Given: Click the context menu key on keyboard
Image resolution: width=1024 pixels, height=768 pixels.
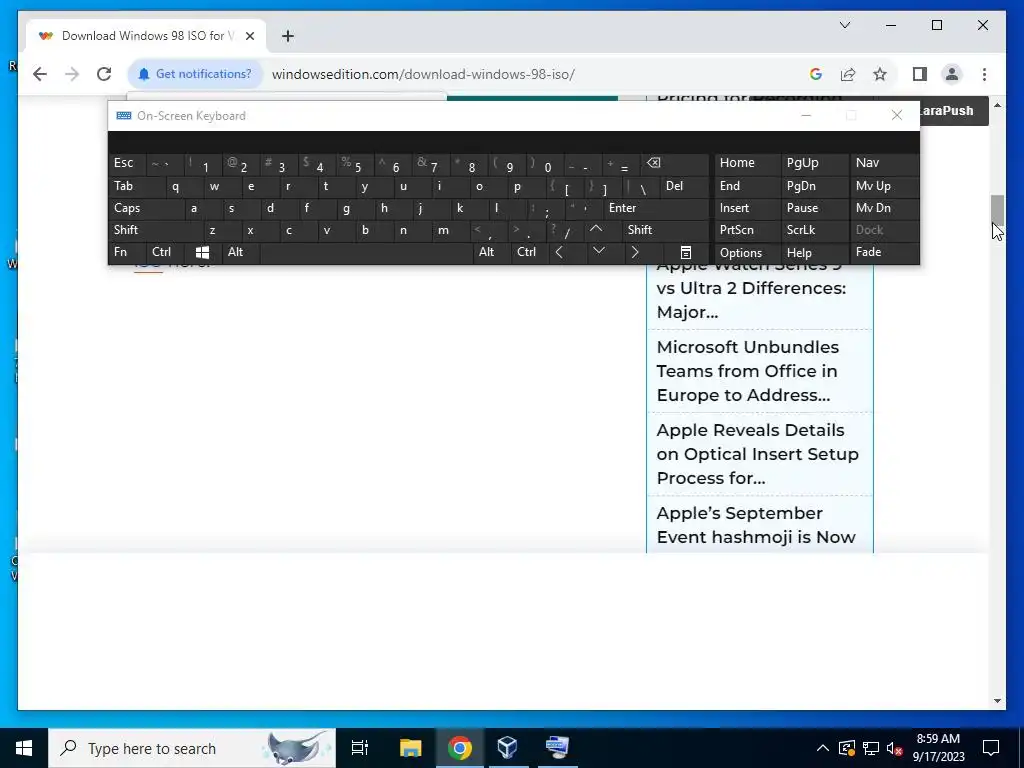Looking at the screenshot, I should pos(686,252).
